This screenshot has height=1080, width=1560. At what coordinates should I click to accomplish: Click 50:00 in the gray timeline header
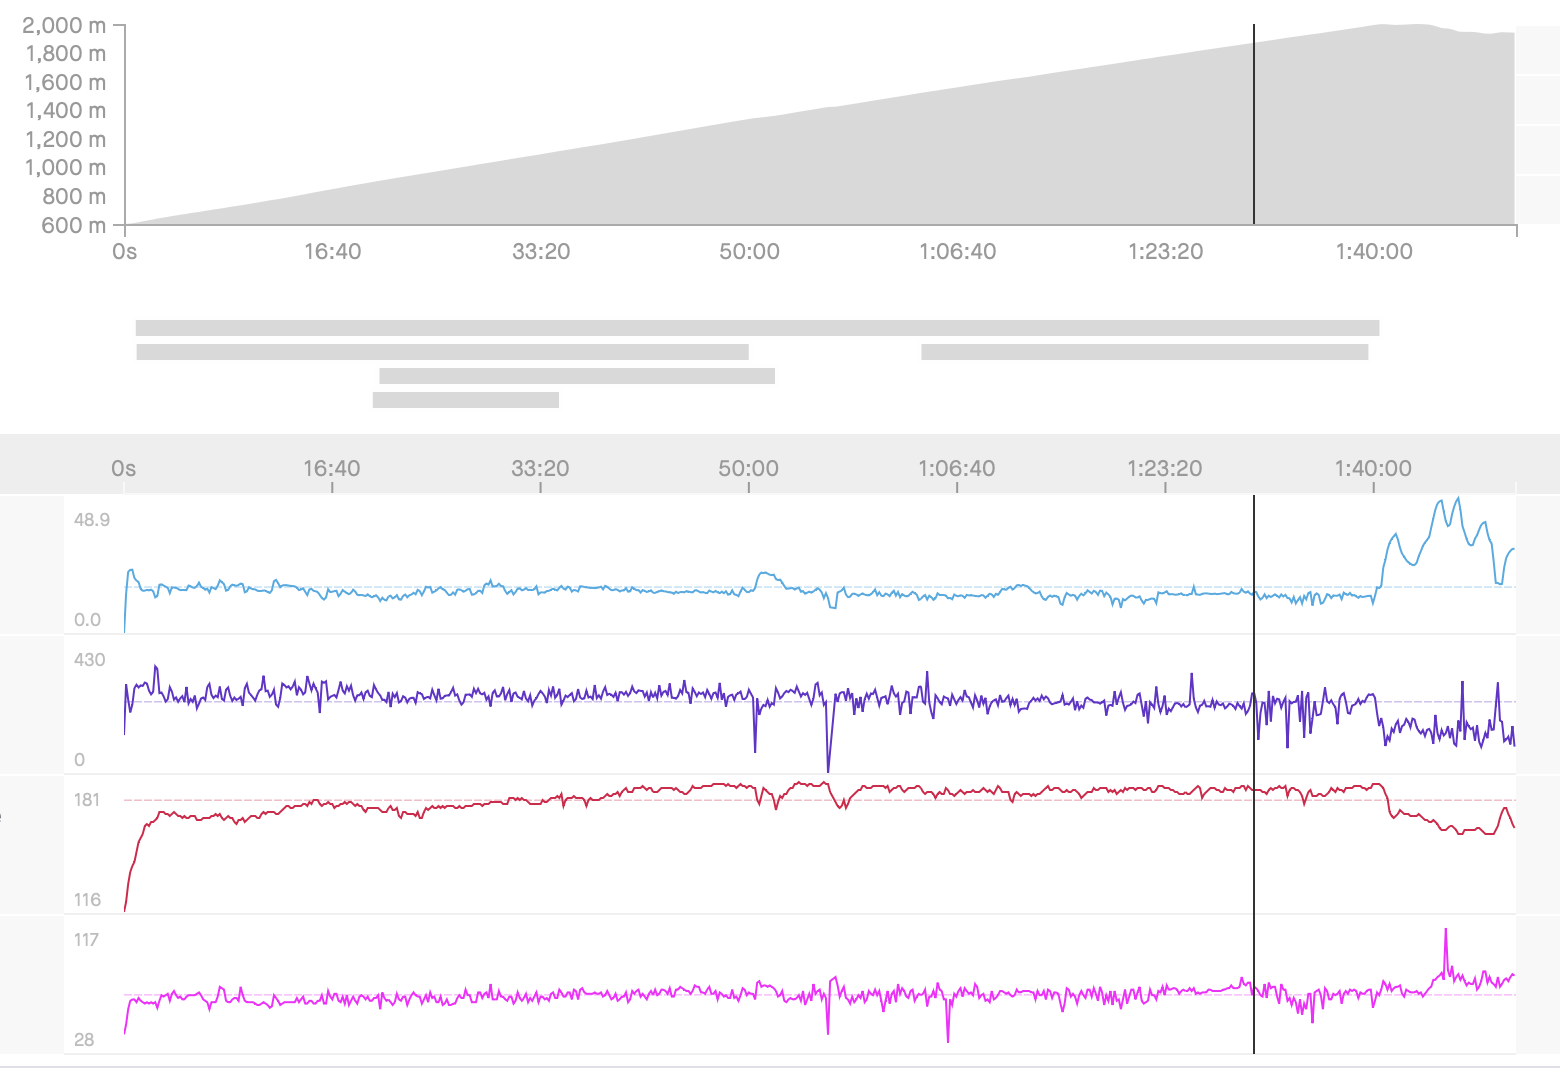748,468
